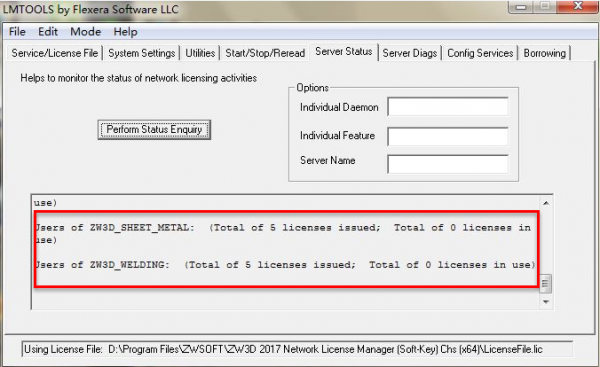Open the Borrowing tab
The image size is (600, 367).
pos(545,53)
